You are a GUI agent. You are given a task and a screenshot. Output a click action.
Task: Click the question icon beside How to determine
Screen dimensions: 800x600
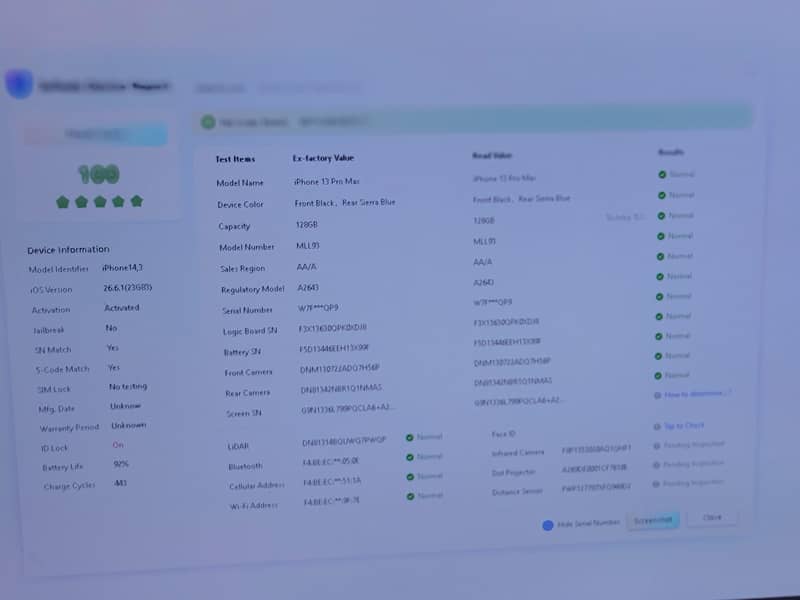click(657, 395)
